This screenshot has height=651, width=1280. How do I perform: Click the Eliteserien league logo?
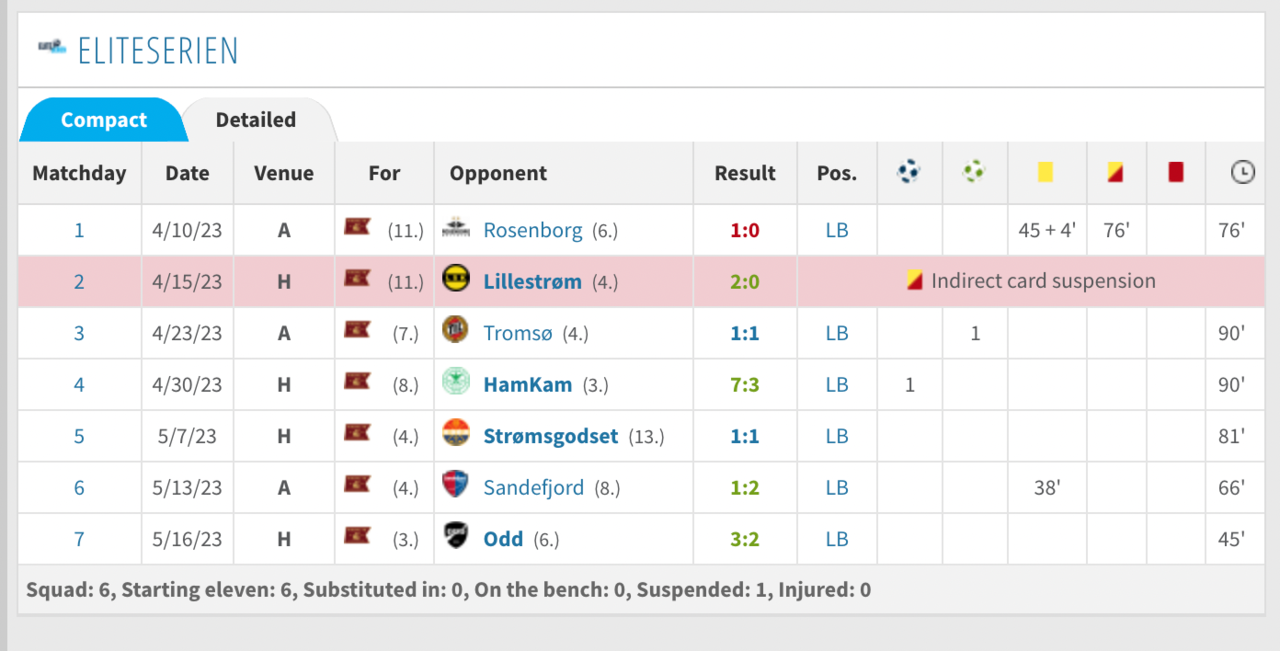pyautogui.click(x=52, y=47)
